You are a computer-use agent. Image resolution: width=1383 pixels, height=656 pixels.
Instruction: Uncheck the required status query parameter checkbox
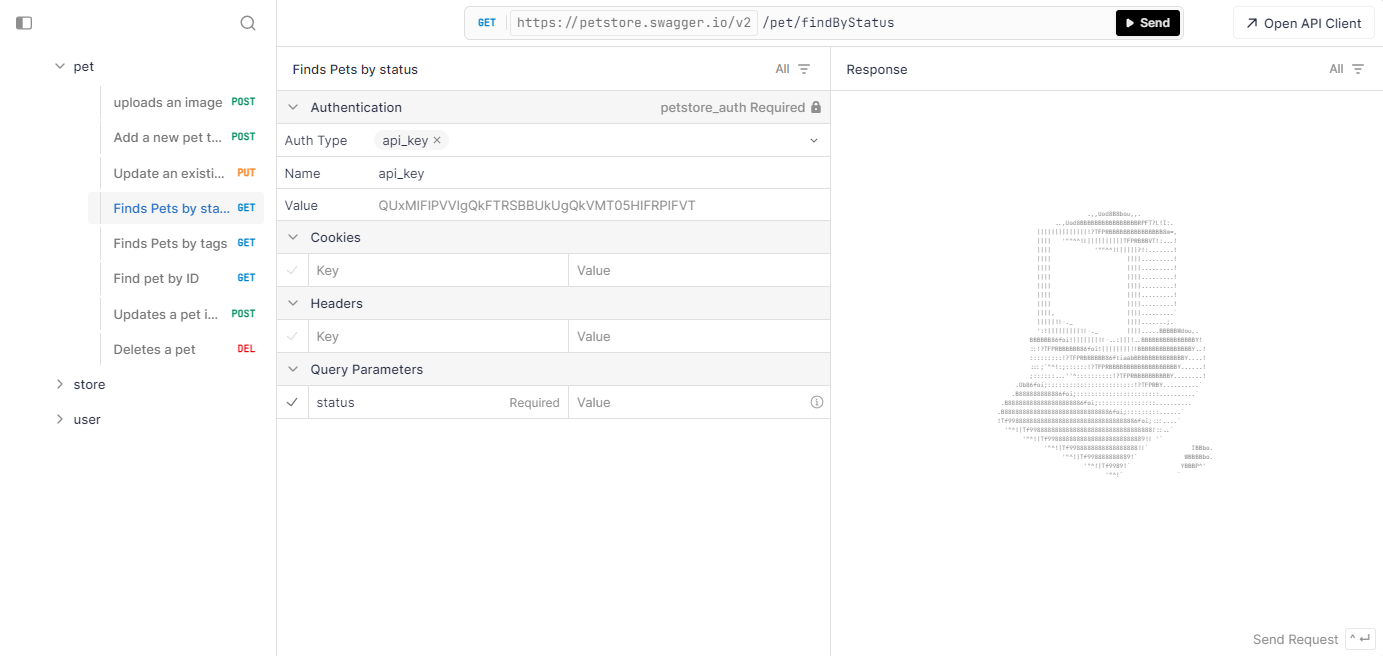293,401
